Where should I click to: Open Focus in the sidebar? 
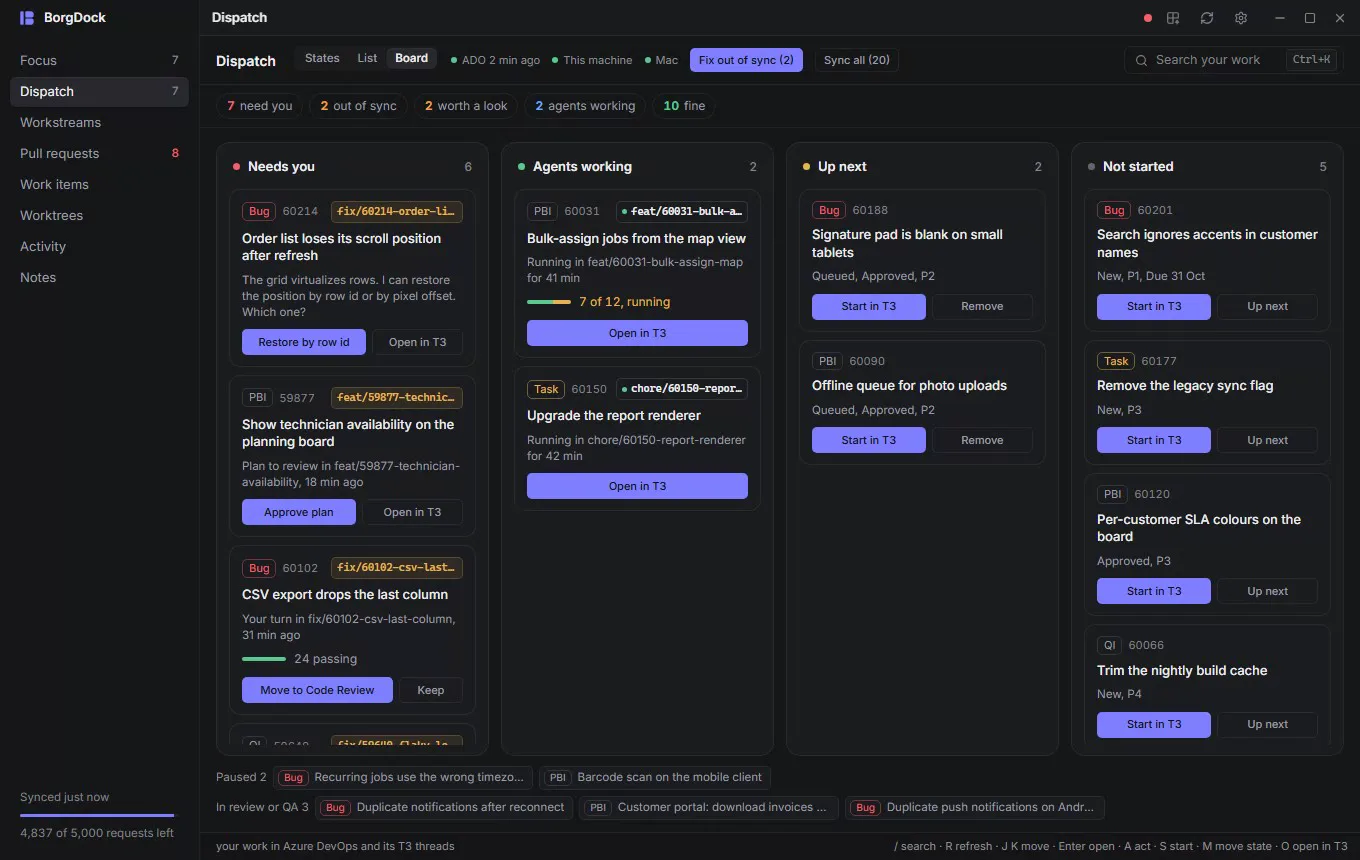click(99, 60)
